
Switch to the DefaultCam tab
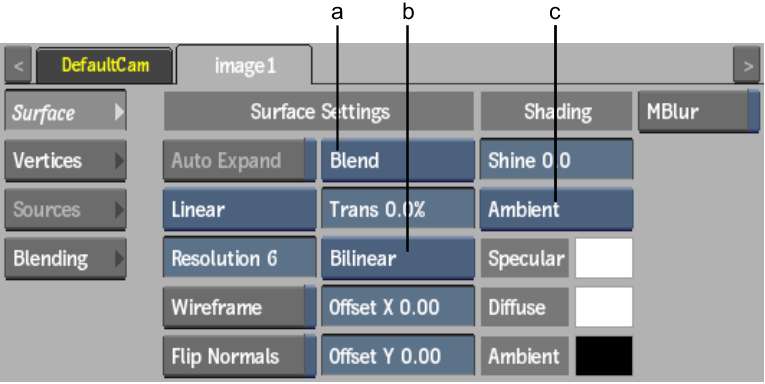[104, 65]
